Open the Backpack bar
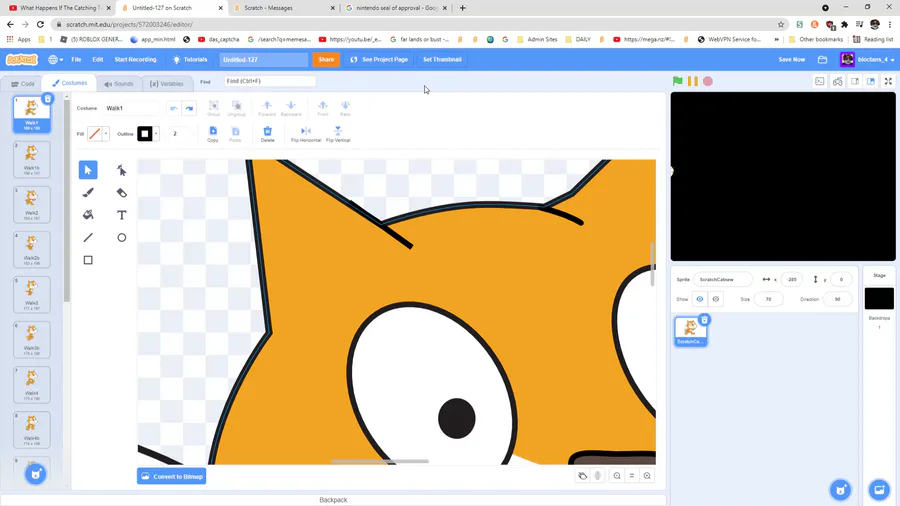 click(x=333, y=500)
